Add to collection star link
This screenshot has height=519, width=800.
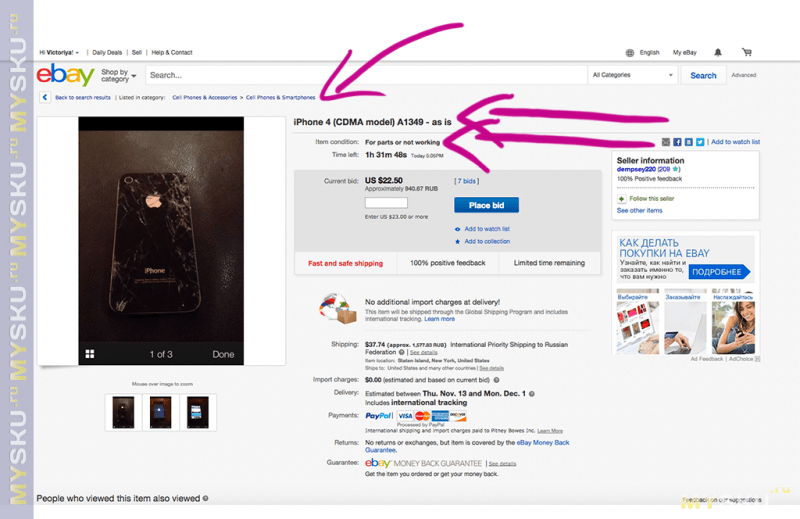pos(482,241)
